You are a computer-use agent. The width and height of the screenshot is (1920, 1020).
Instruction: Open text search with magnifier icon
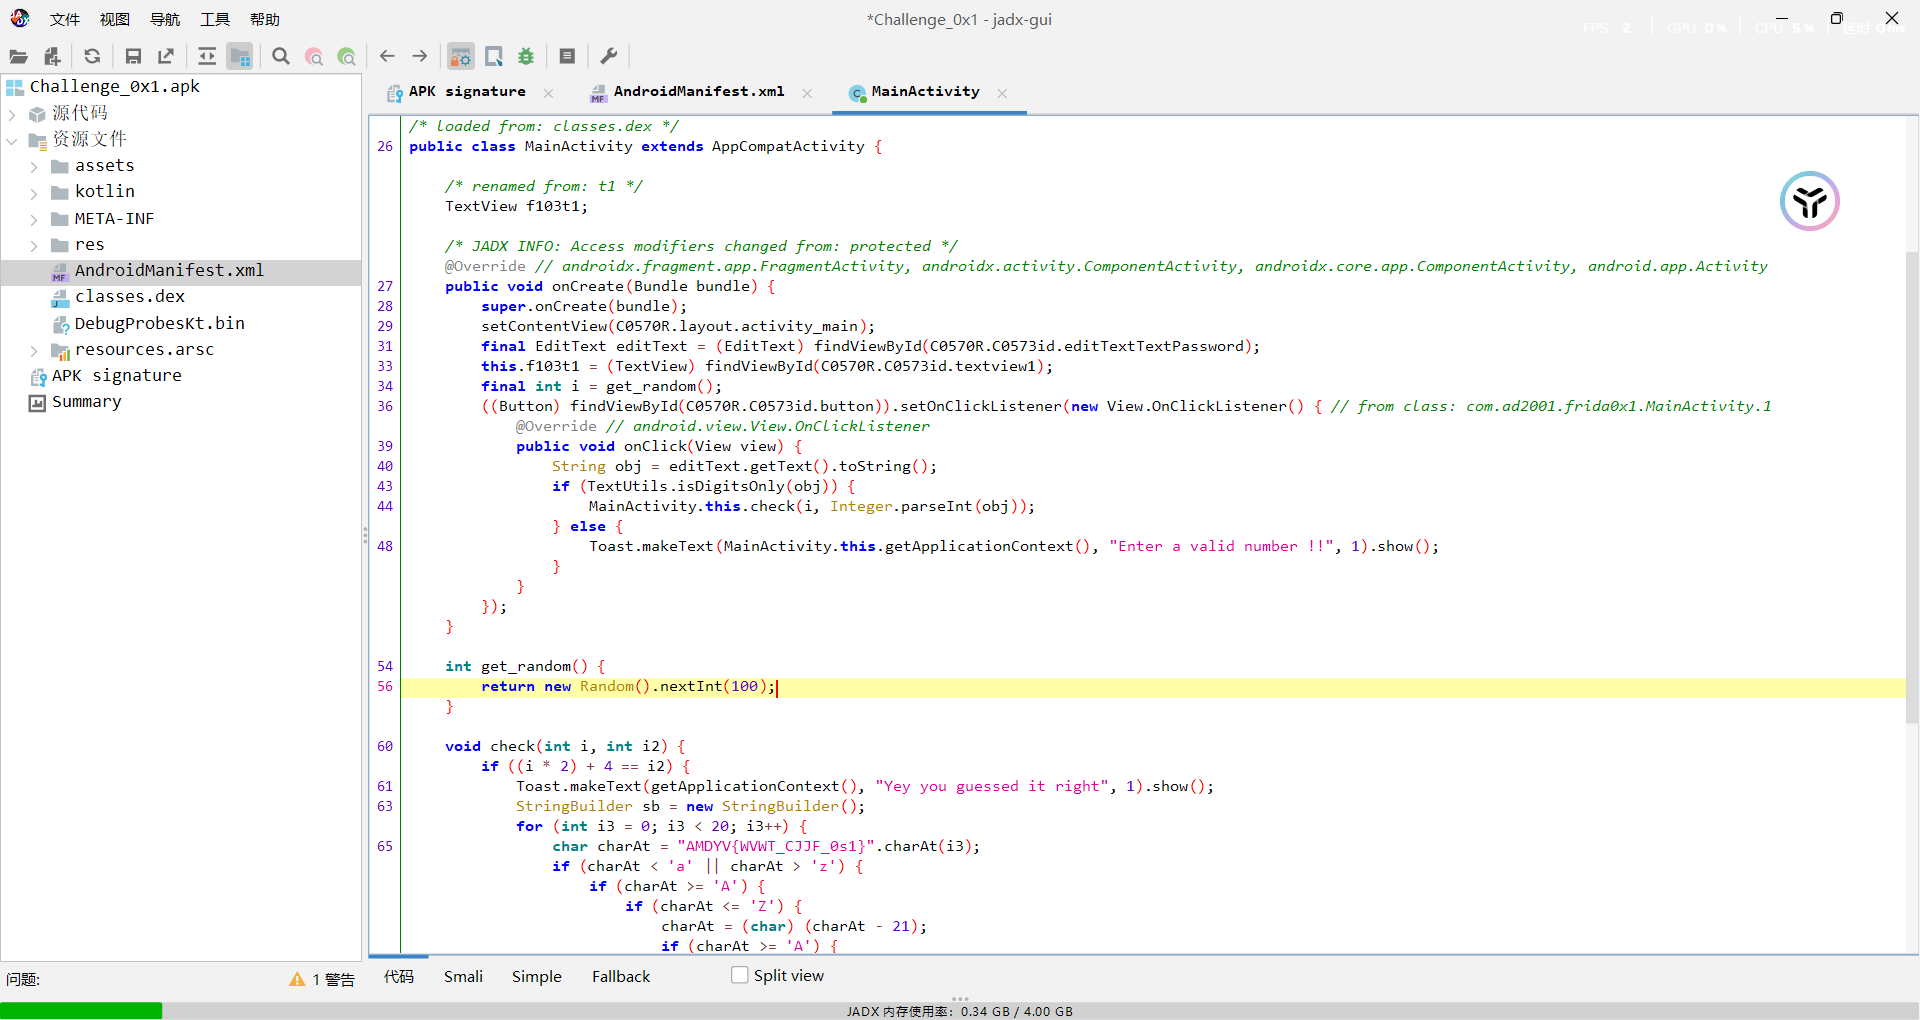coord(281,57)
